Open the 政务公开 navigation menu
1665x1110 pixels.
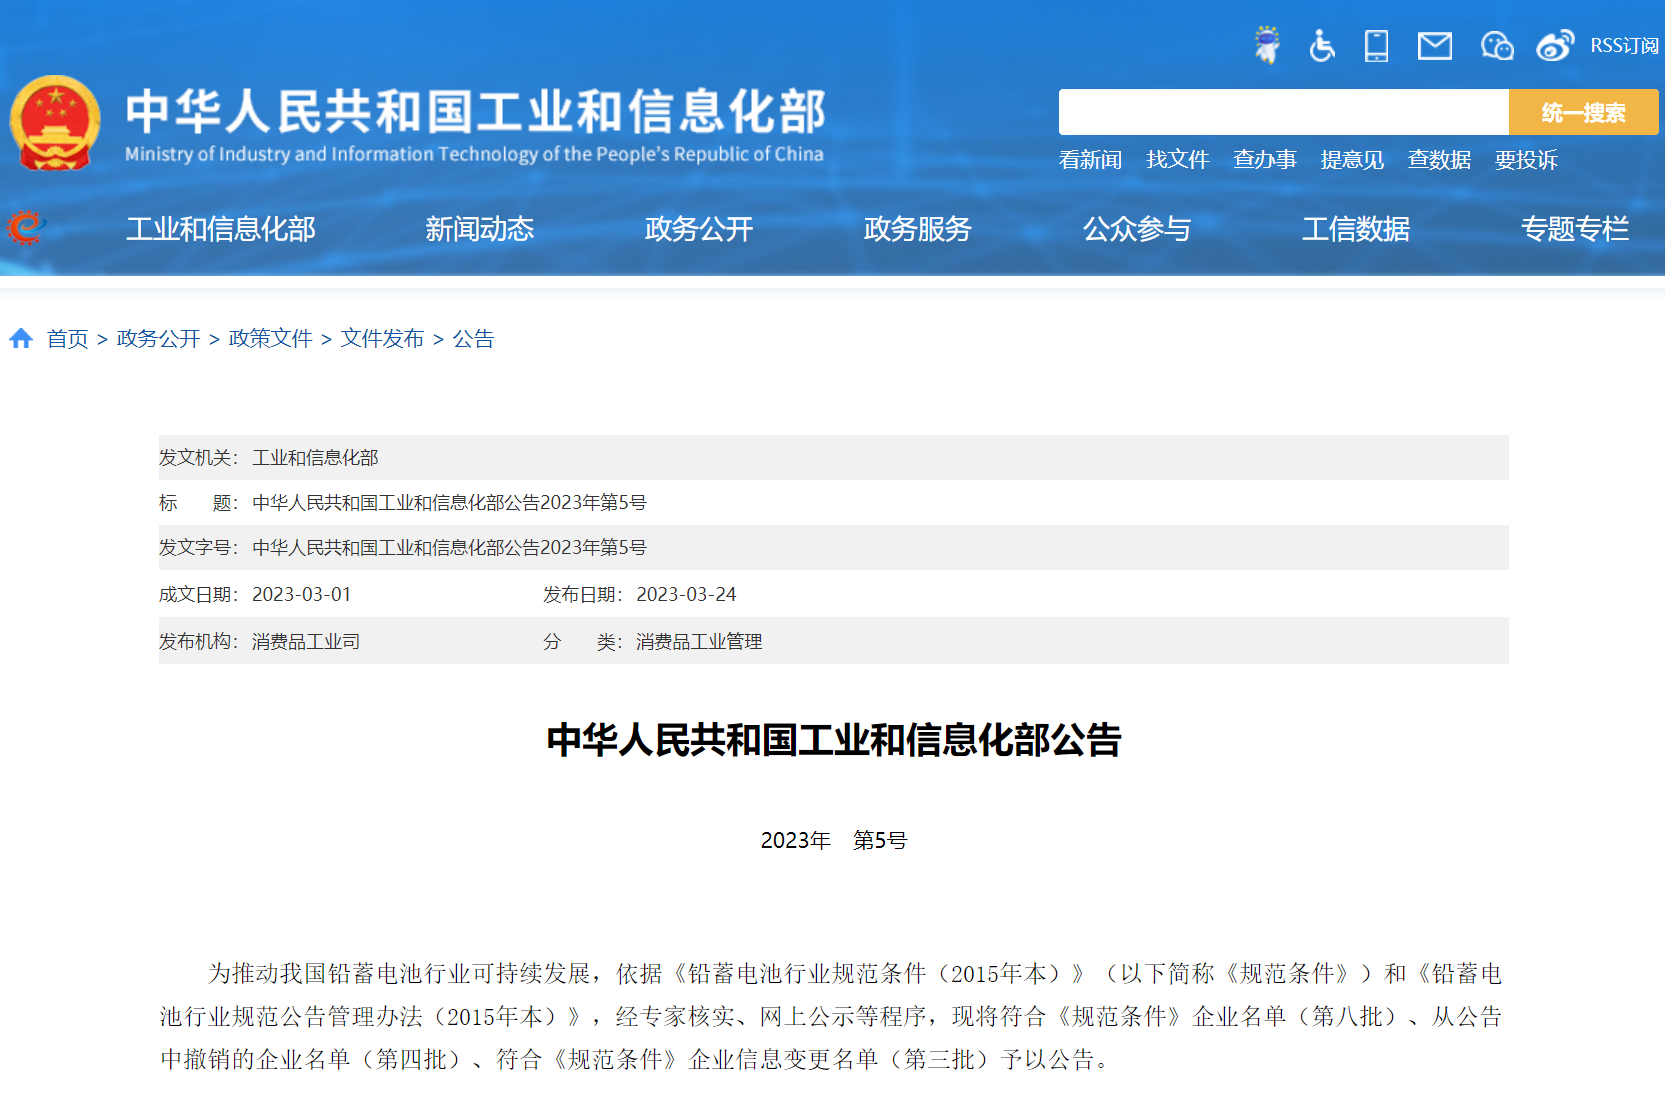[697, 229]
